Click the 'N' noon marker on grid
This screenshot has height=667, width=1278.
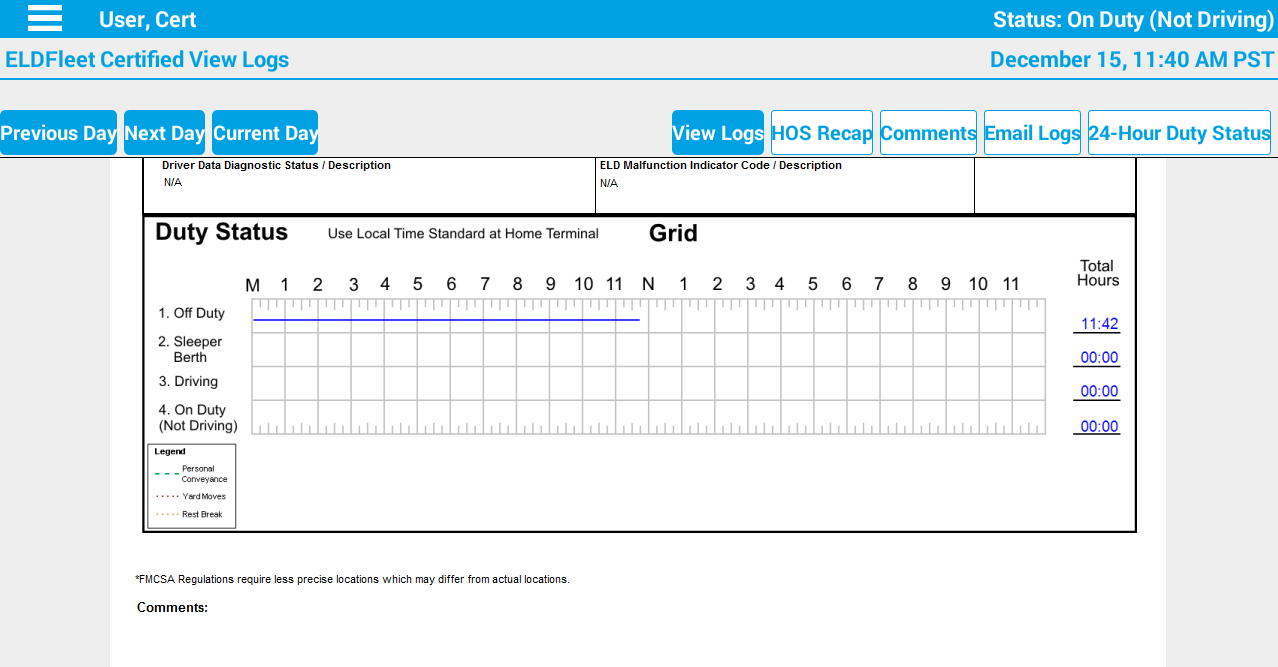(648, 284)
